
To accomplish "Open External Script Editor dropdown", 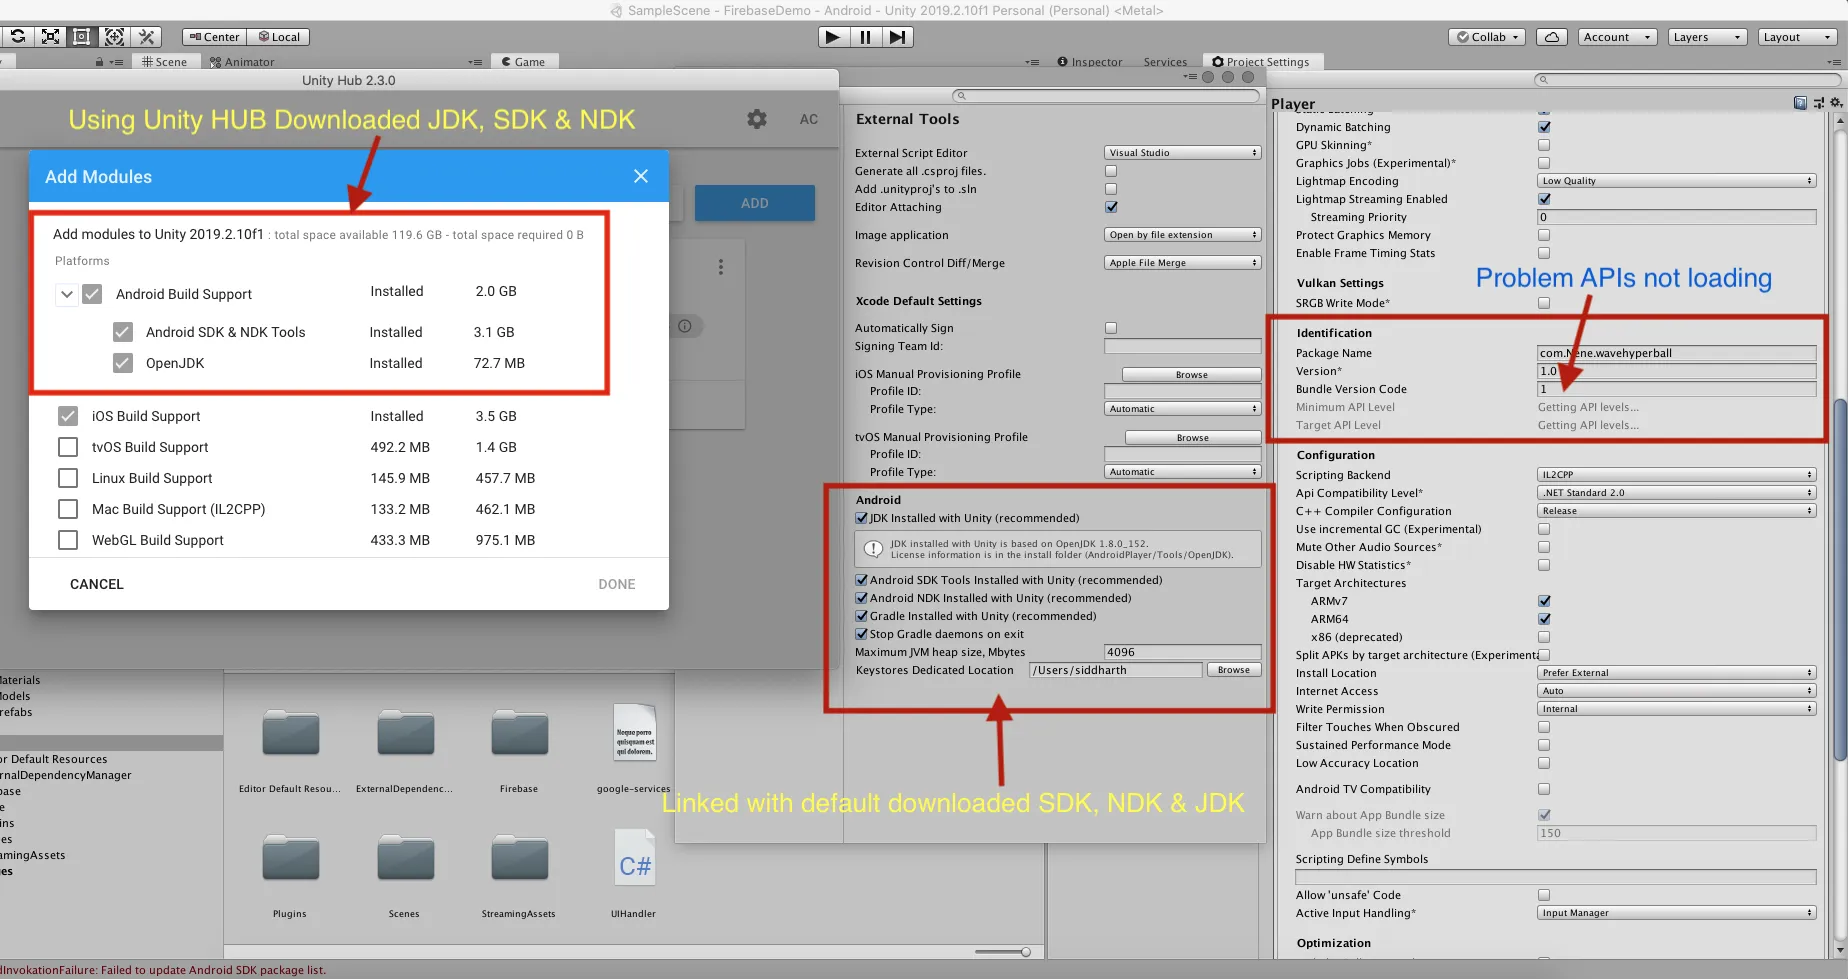I will 1182,153.
